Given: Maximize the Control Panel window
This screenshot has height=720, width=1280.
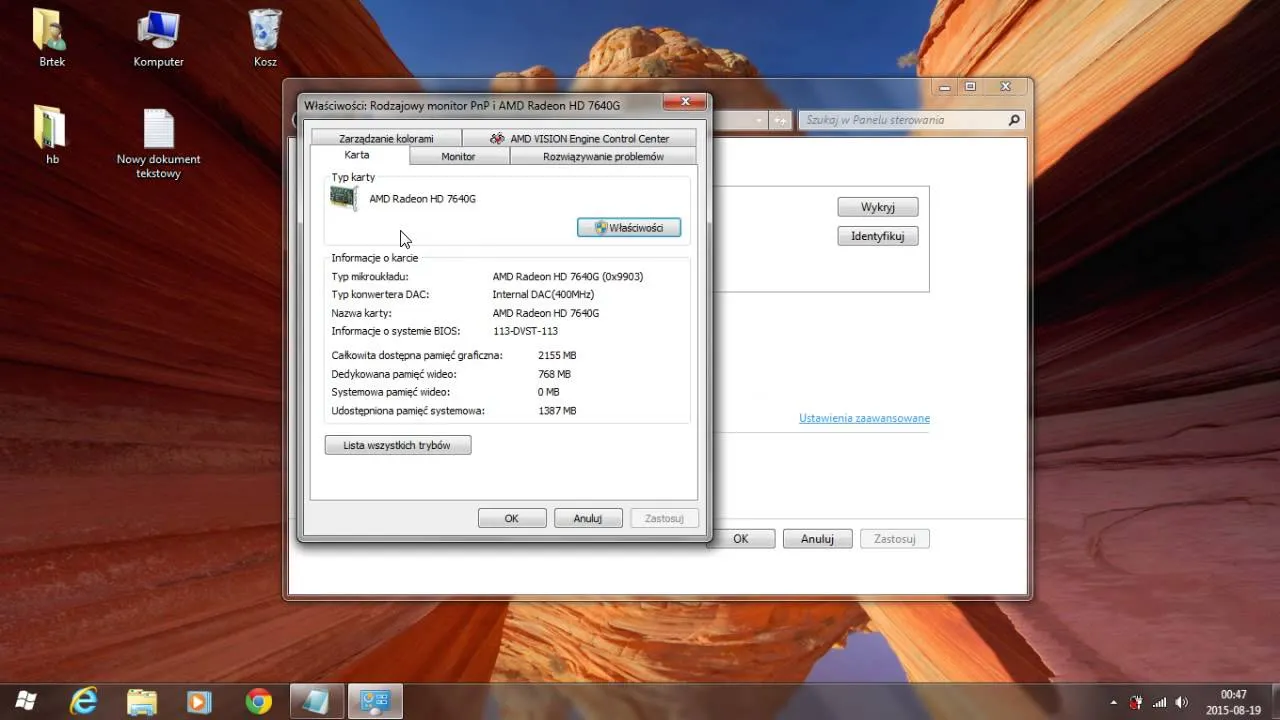Looking at the screenshot, I should click(x=970, y=87).
